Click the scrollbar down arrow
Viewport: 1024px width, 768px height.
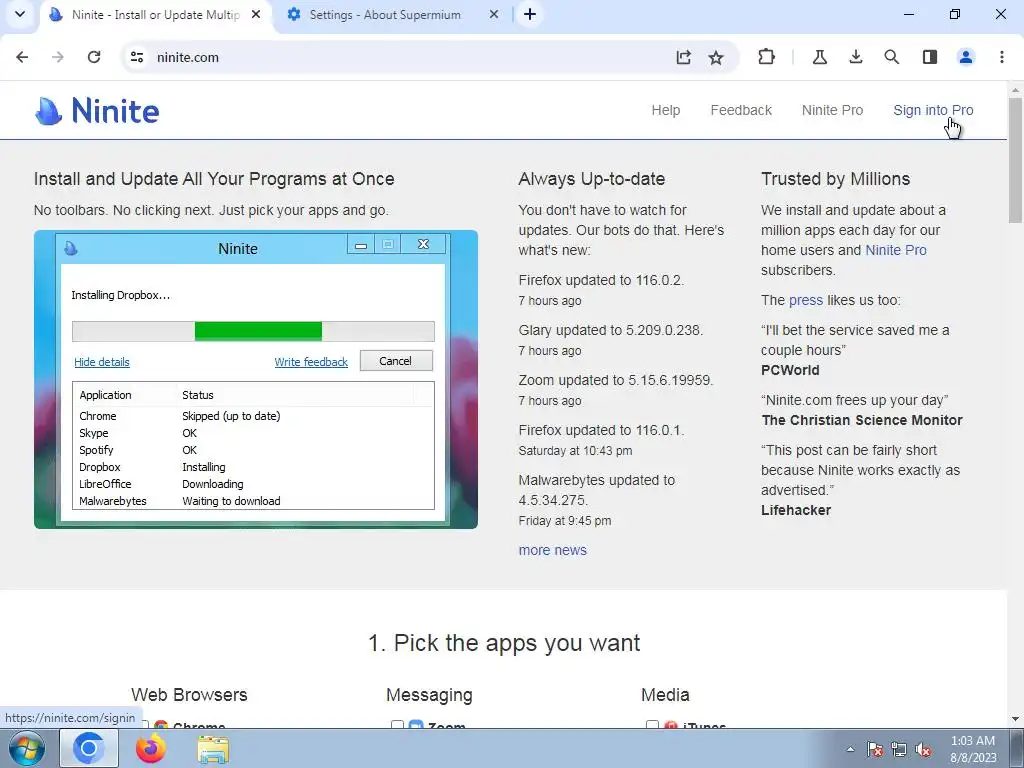pyautogui.click(x=1016, y=719)
